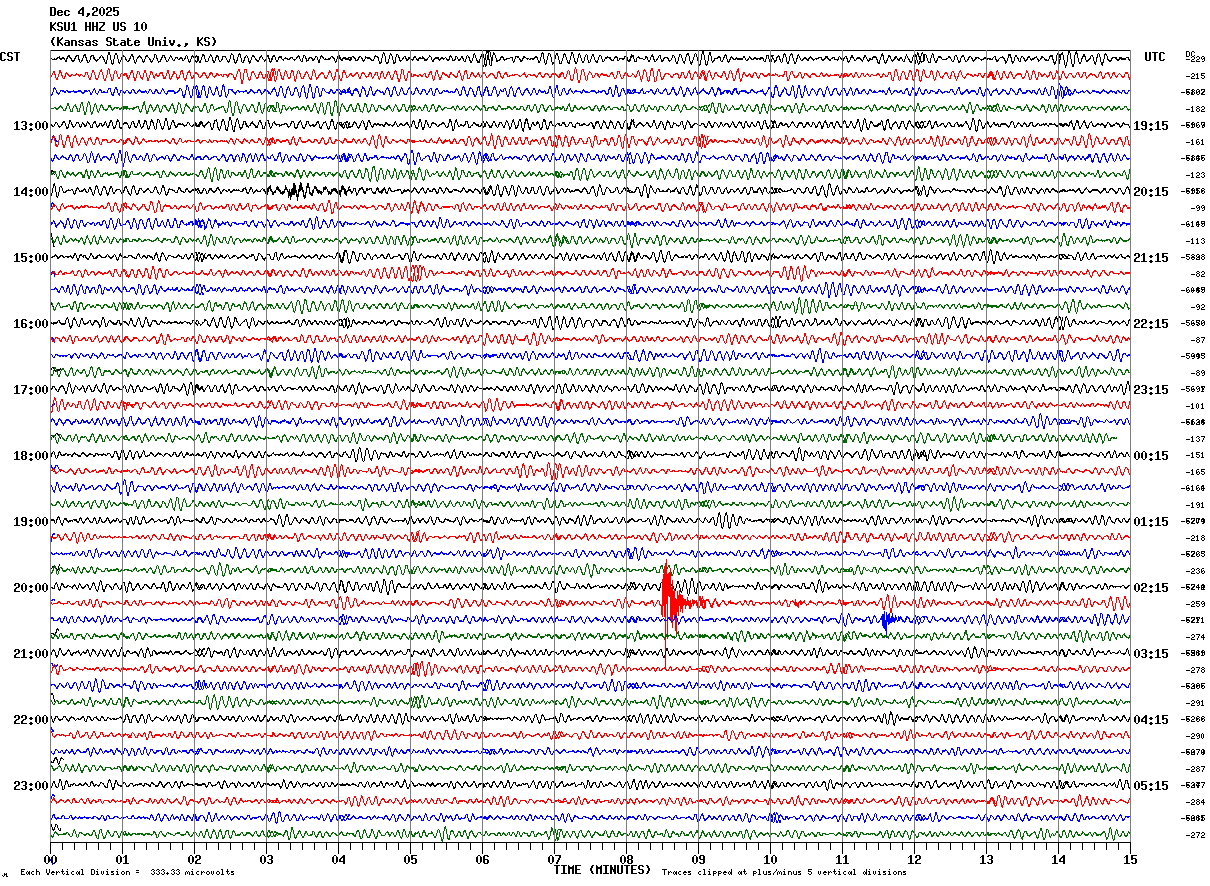Click the 22:15 UTC time label
Screen dimensions: 1210x886
pos(1151,324)
